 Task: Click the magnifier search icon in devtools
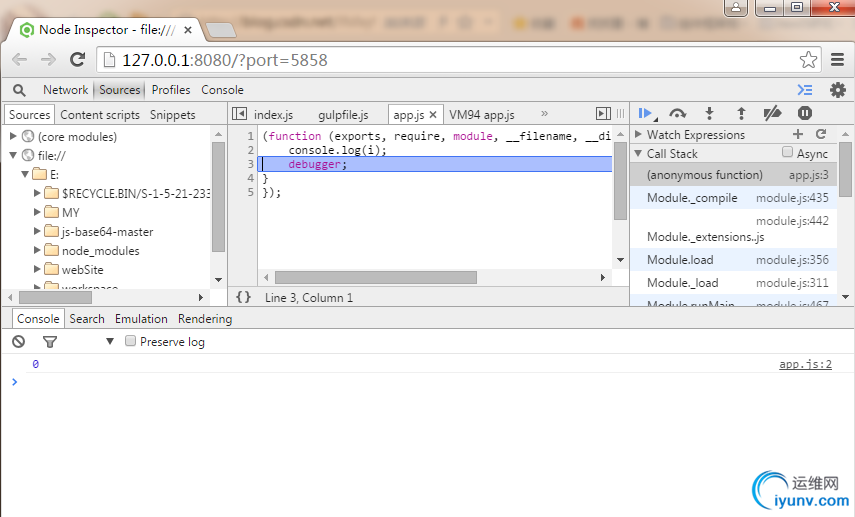[x=19, y=90]
